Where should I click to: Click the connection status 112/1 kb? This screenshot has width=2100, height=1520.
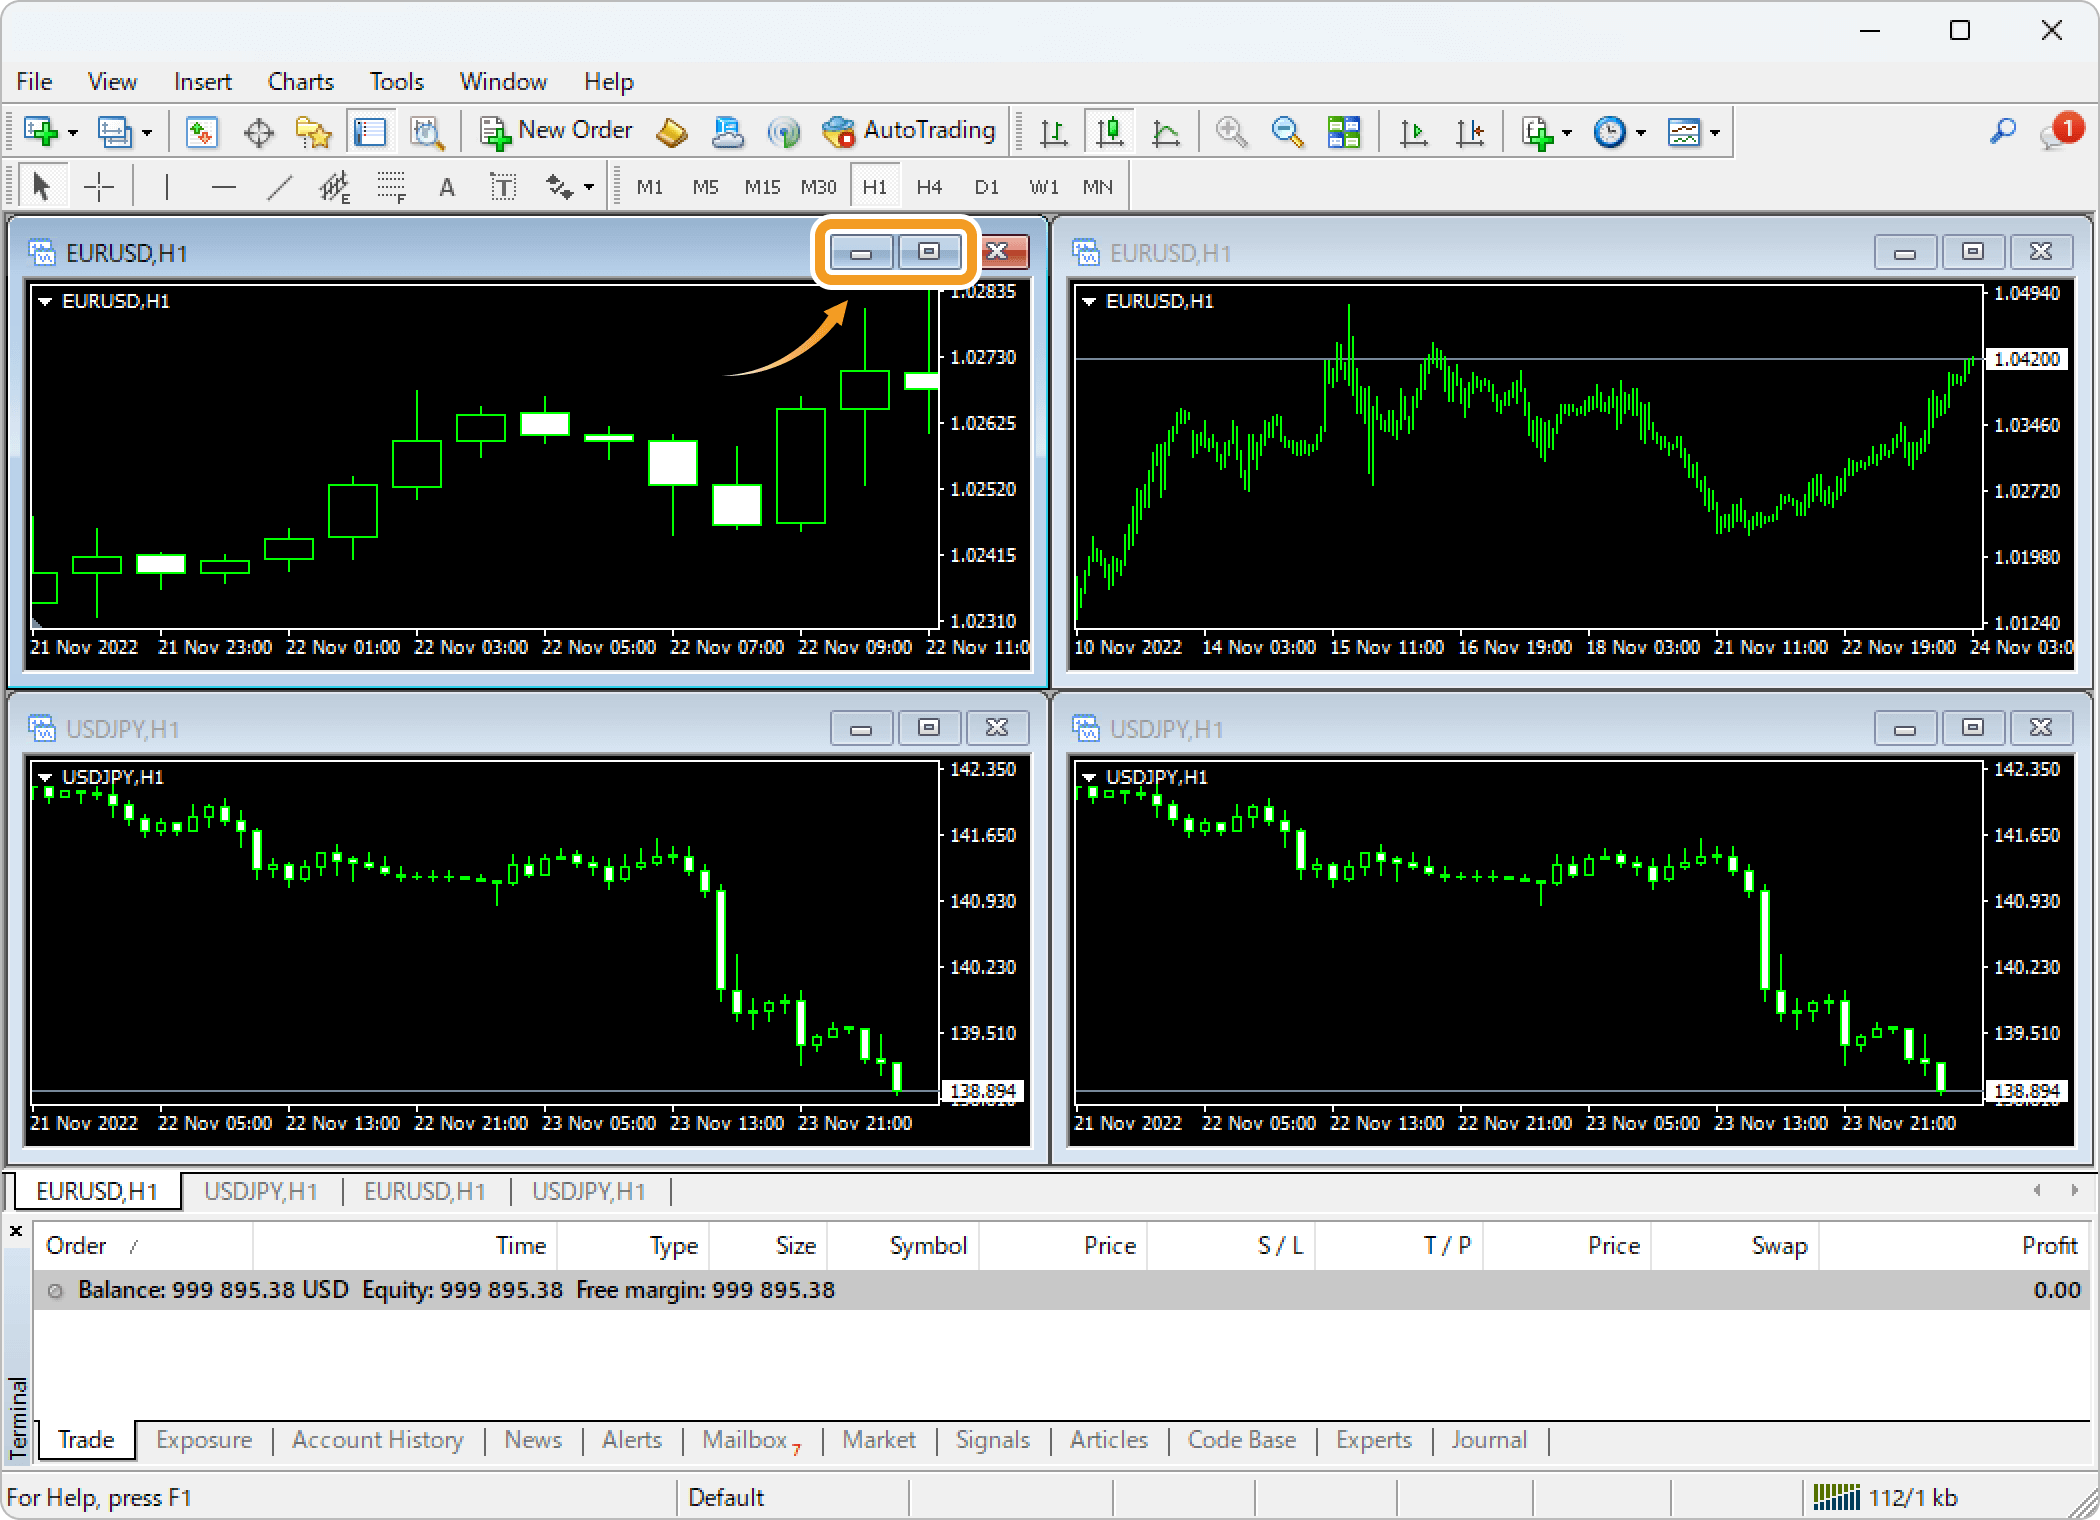pyautogui.click(x=1886, y=1497)
